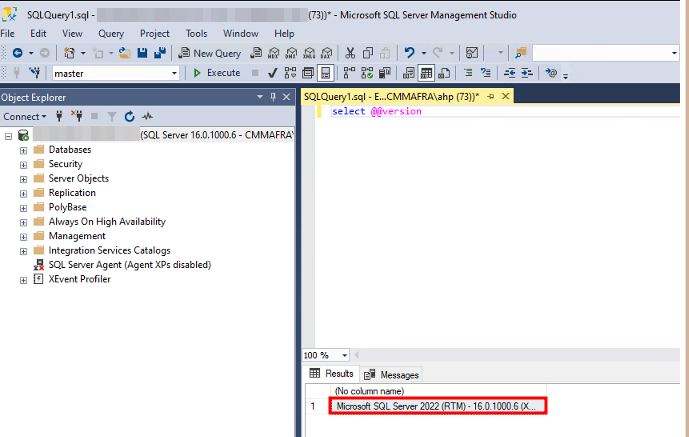Open the Query menu
The width and height of the screenshot is (689, 437).
coord(110,33)
